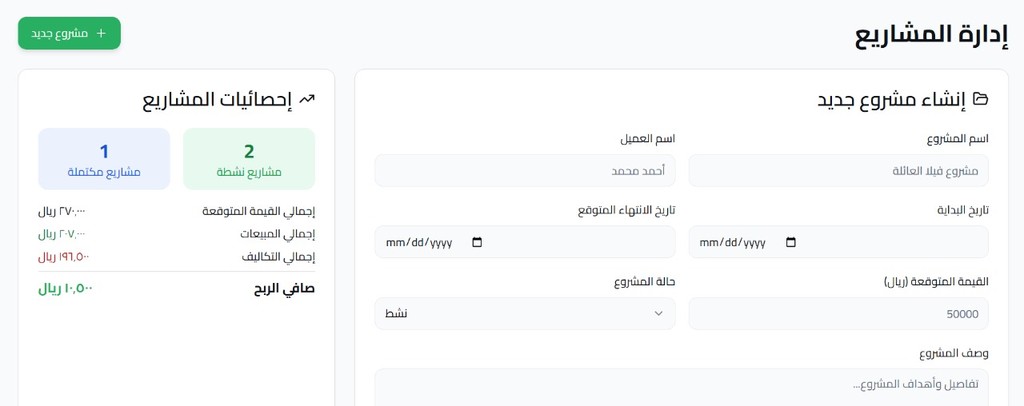
Task: Focus the اسم المشروع text field
Action: tap(838, 170)
